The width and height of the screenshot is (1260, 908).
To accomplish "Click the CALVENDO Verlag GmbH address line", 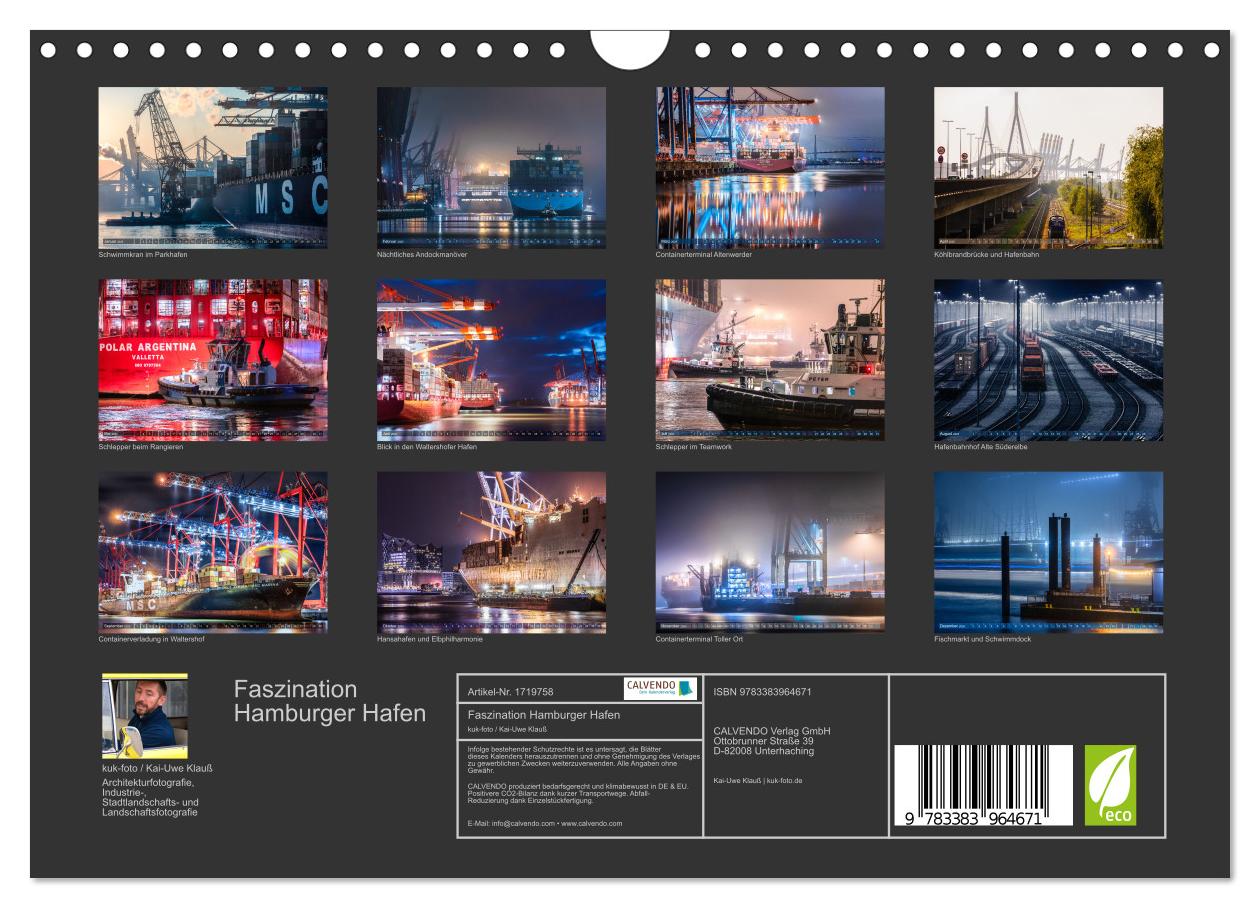I will tap(772, 731).
